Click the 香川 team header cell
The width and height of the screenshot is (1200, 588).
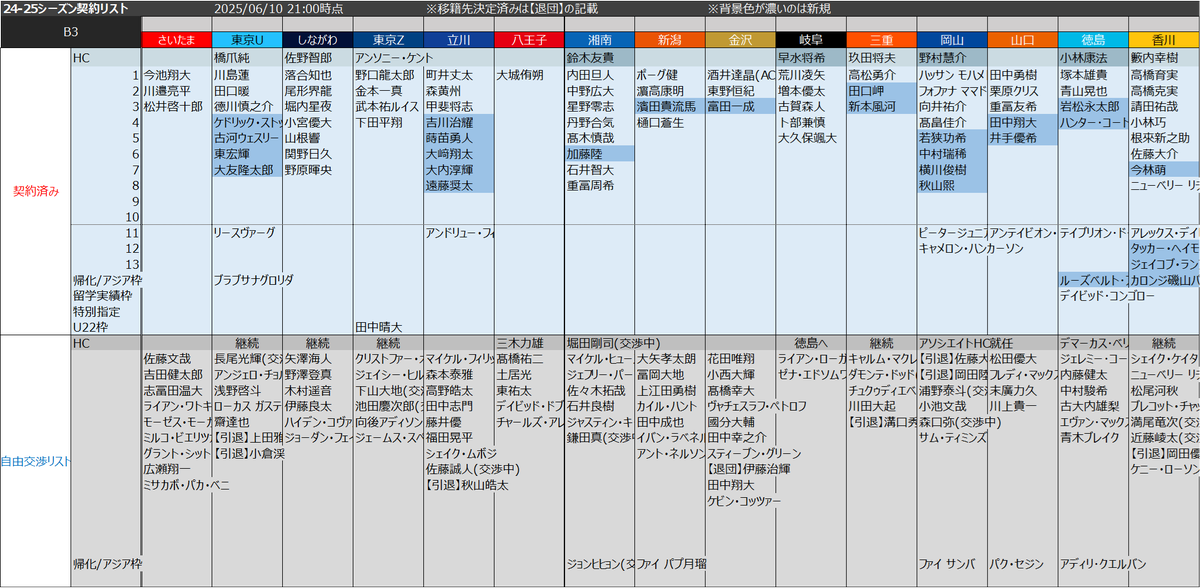pyautogui.click(x=1164, y=40)
